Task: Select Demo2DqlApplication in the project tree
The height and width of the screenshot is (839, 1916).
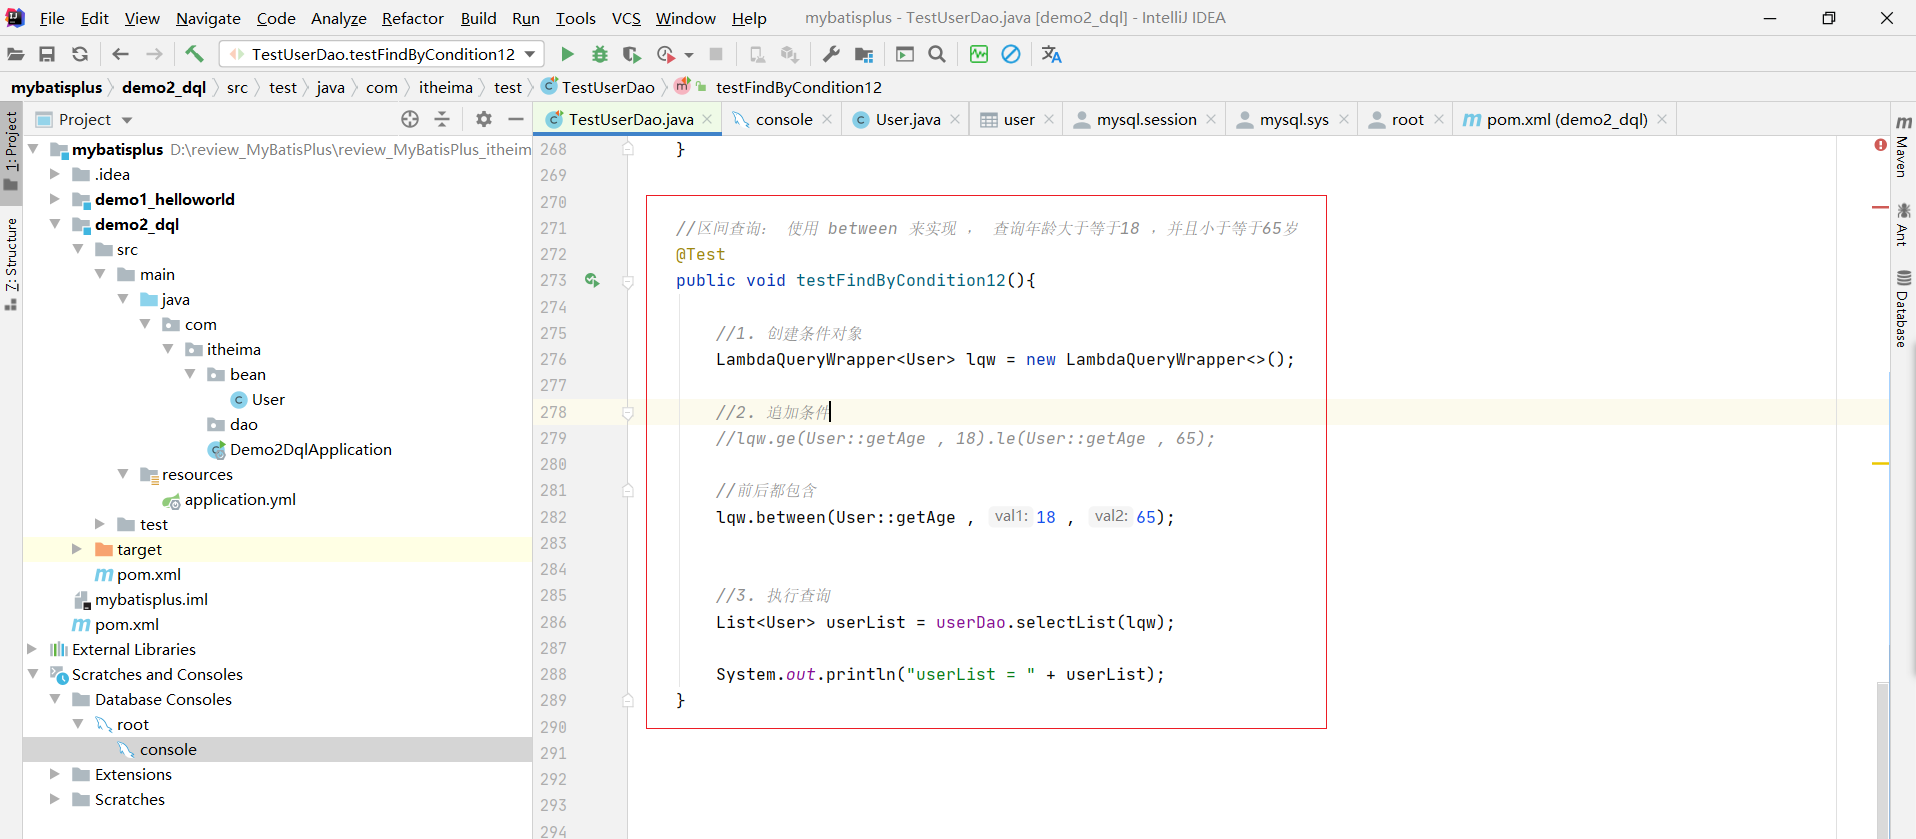Action: point(310,449)
